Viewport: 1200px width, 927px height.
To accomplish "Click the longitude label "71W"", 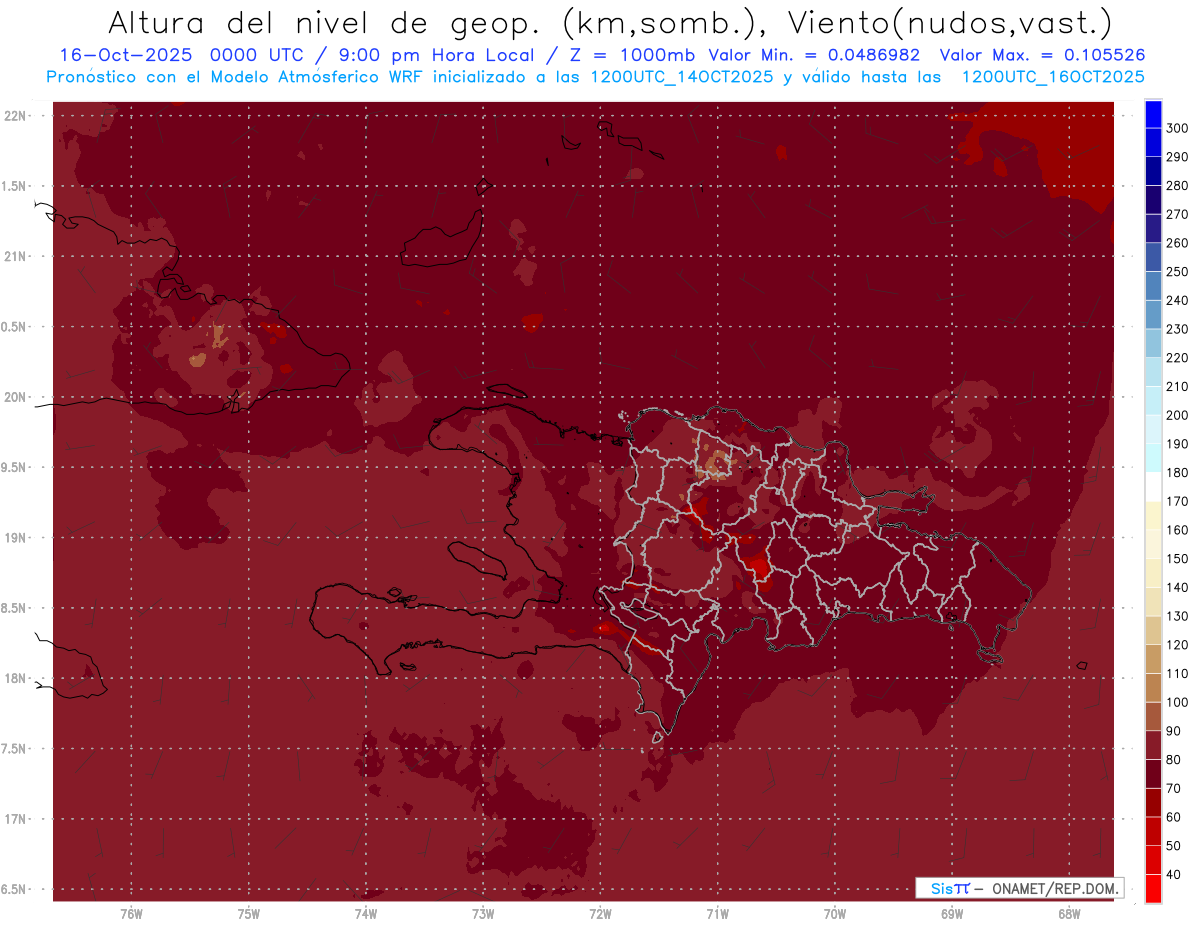I will 717,915.
